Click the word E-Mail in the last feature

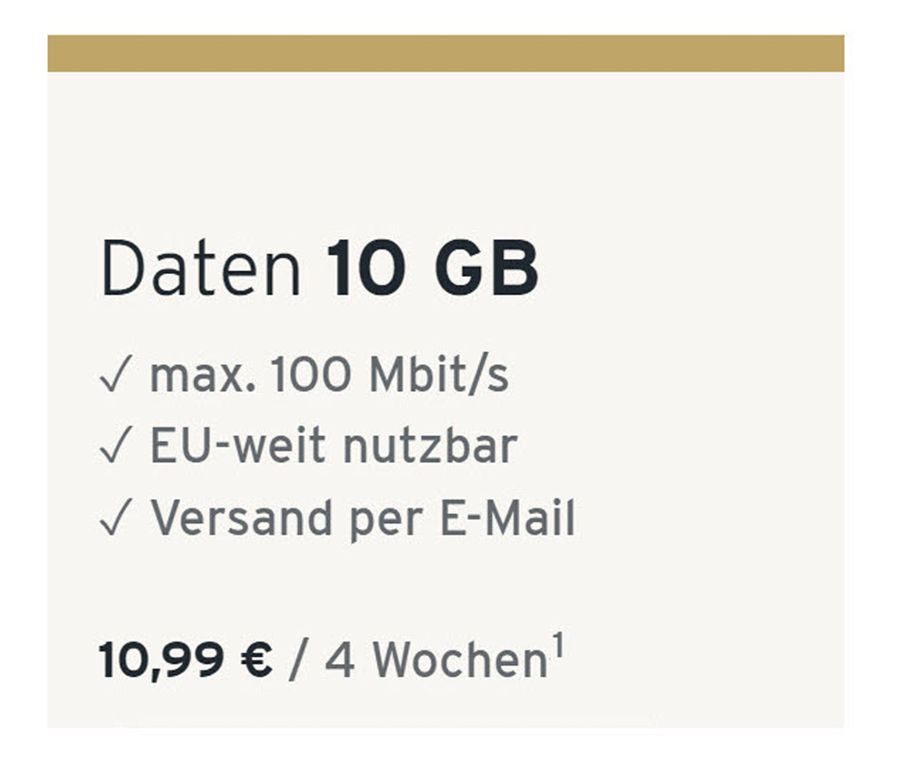click(507, 517)
